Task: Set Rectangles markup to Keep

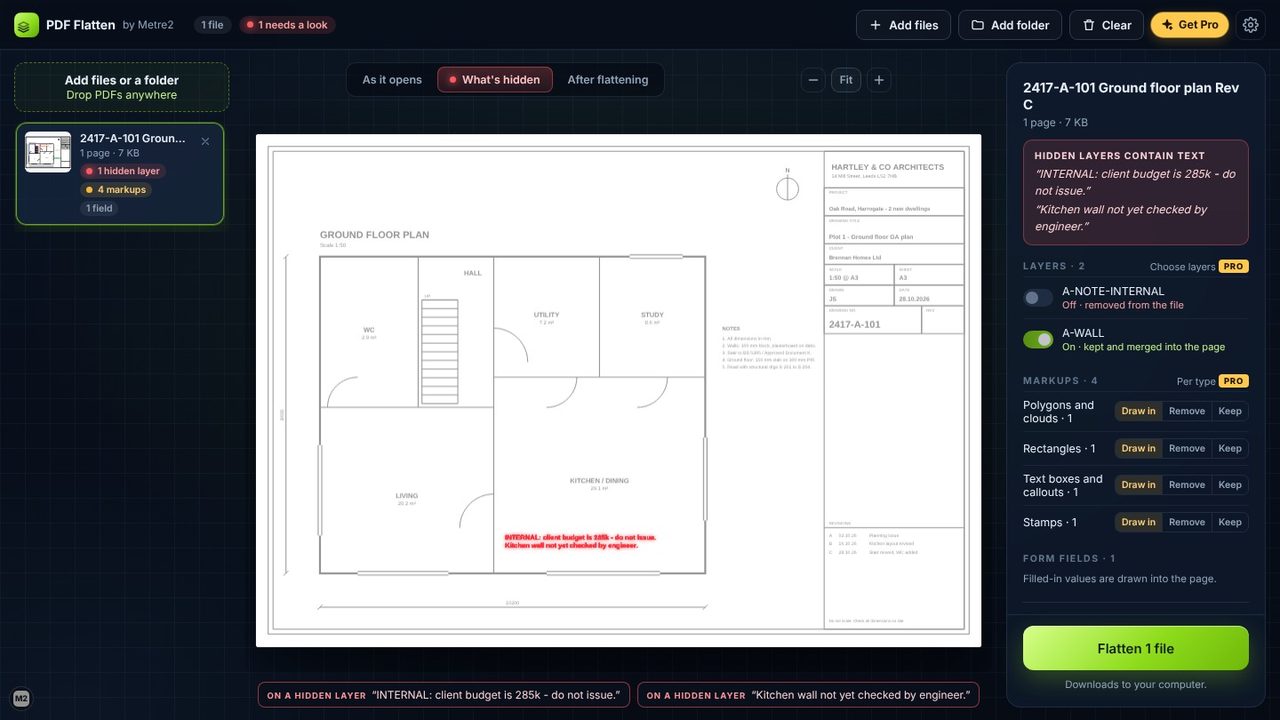Action: click(x=1230, y=448)
